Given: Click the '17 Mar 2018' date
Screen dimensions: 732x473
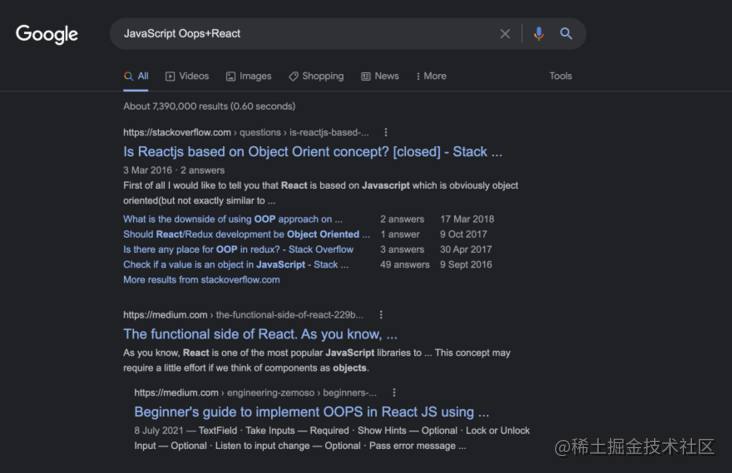Looking at the screenshot, I should (x=467, y=219).
